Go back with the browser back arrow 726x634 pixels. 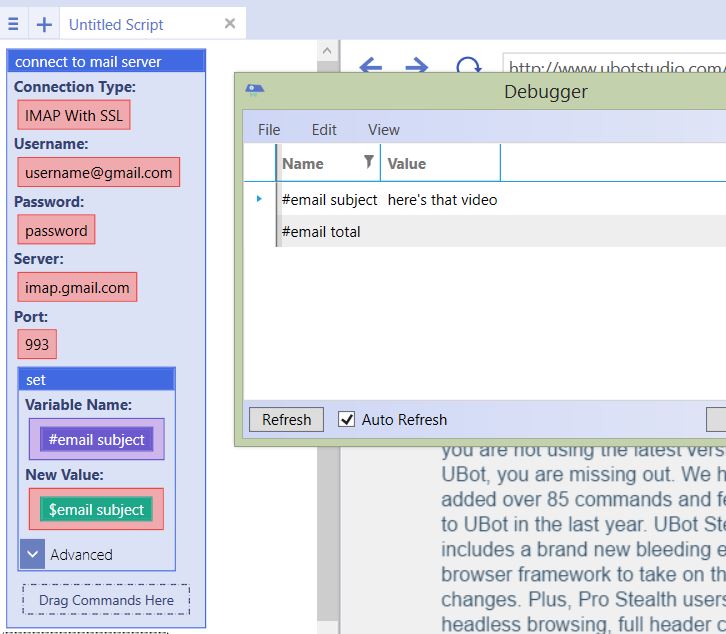click(370, 64)
